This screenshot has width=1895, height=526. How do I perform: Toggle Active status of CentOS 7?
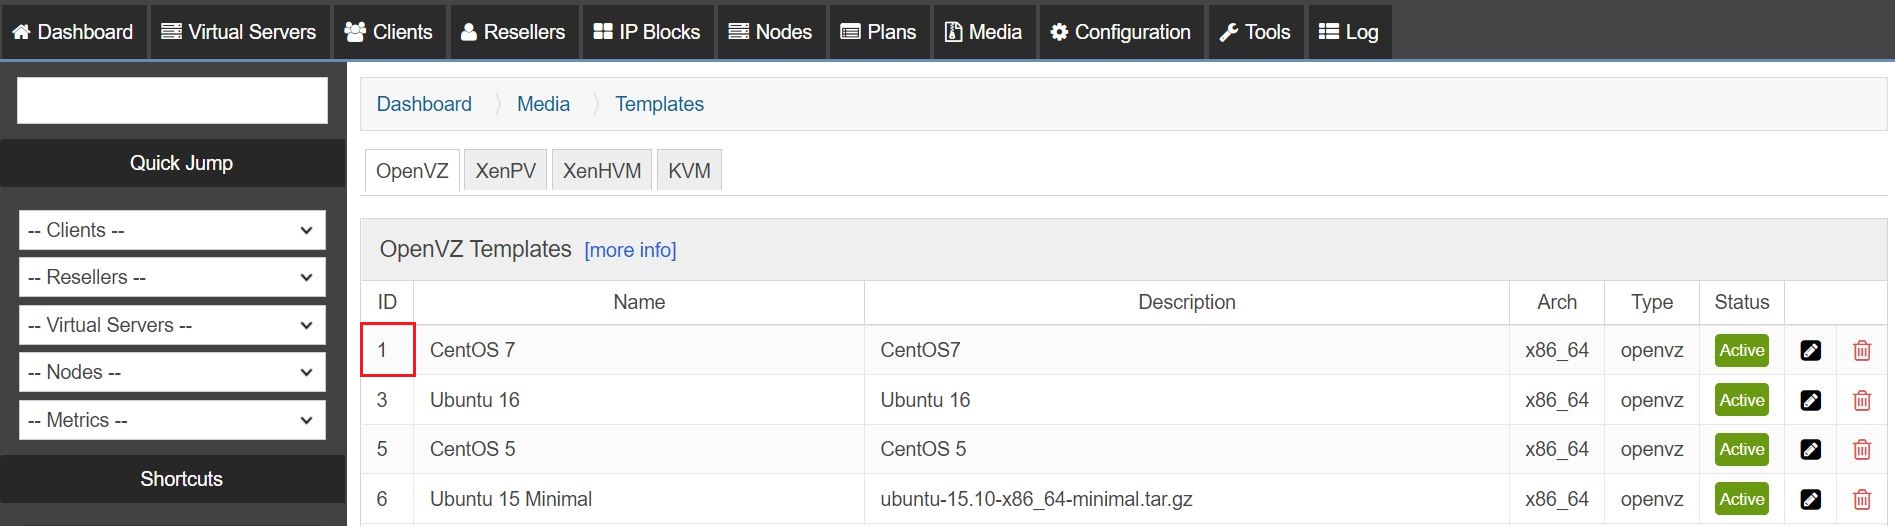[1741, 351]
